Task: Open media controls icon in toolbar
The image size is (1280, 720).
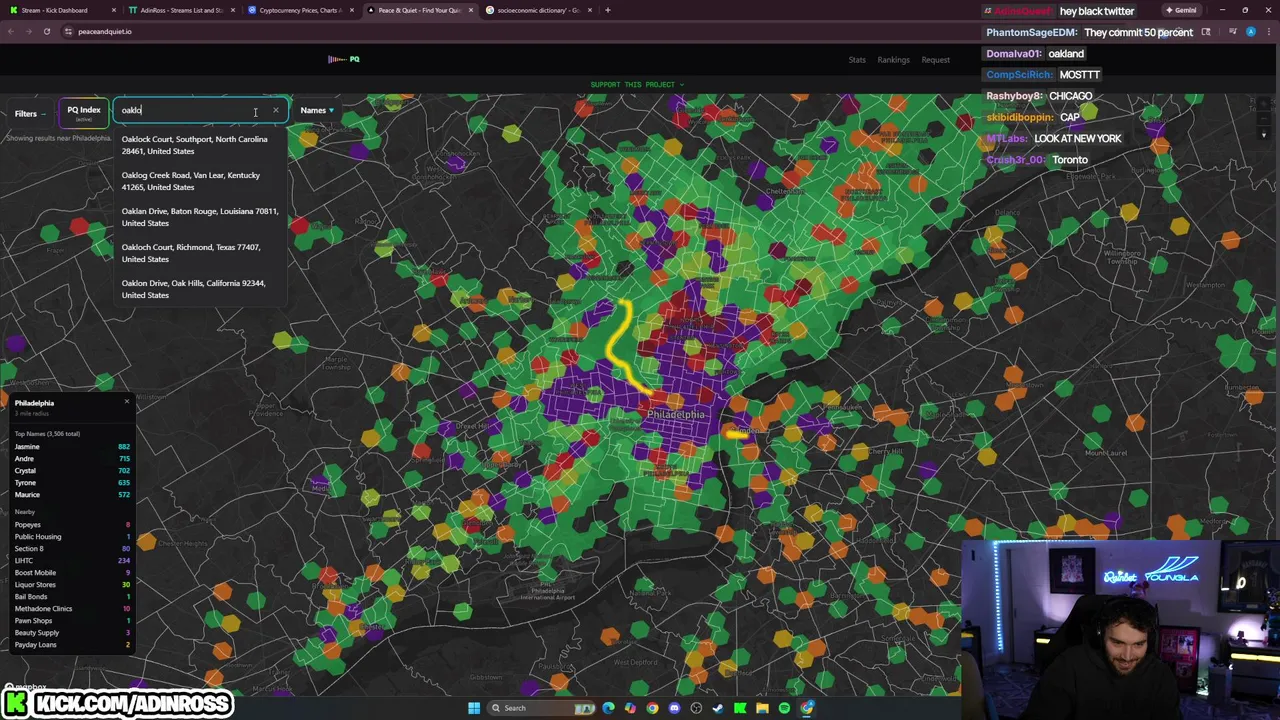Action: (x=1234, y=31)
